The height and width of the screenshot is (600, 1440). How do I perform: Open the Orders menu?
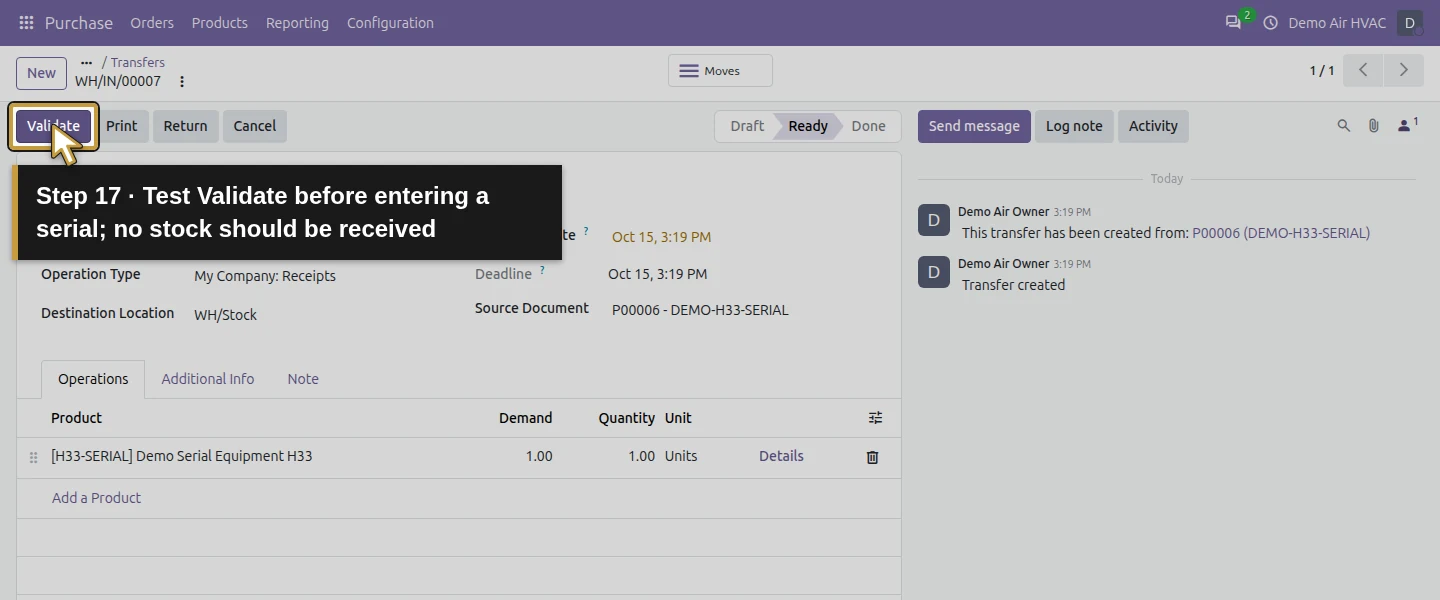[x=152, y=22]
